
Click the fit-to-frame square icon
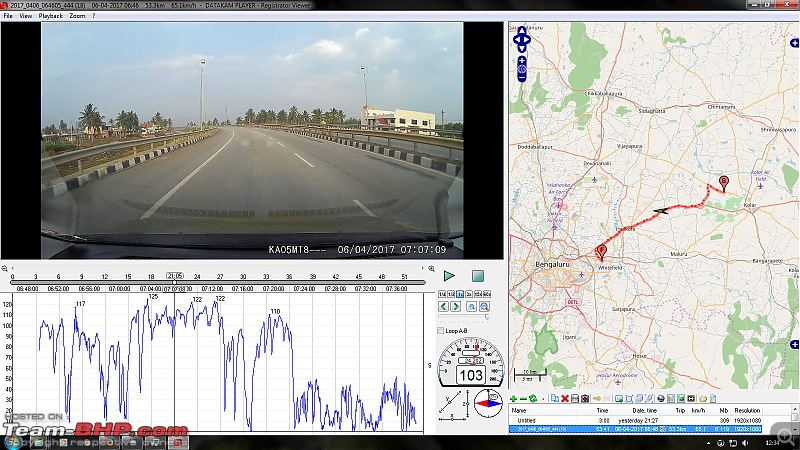coord(629,398)
